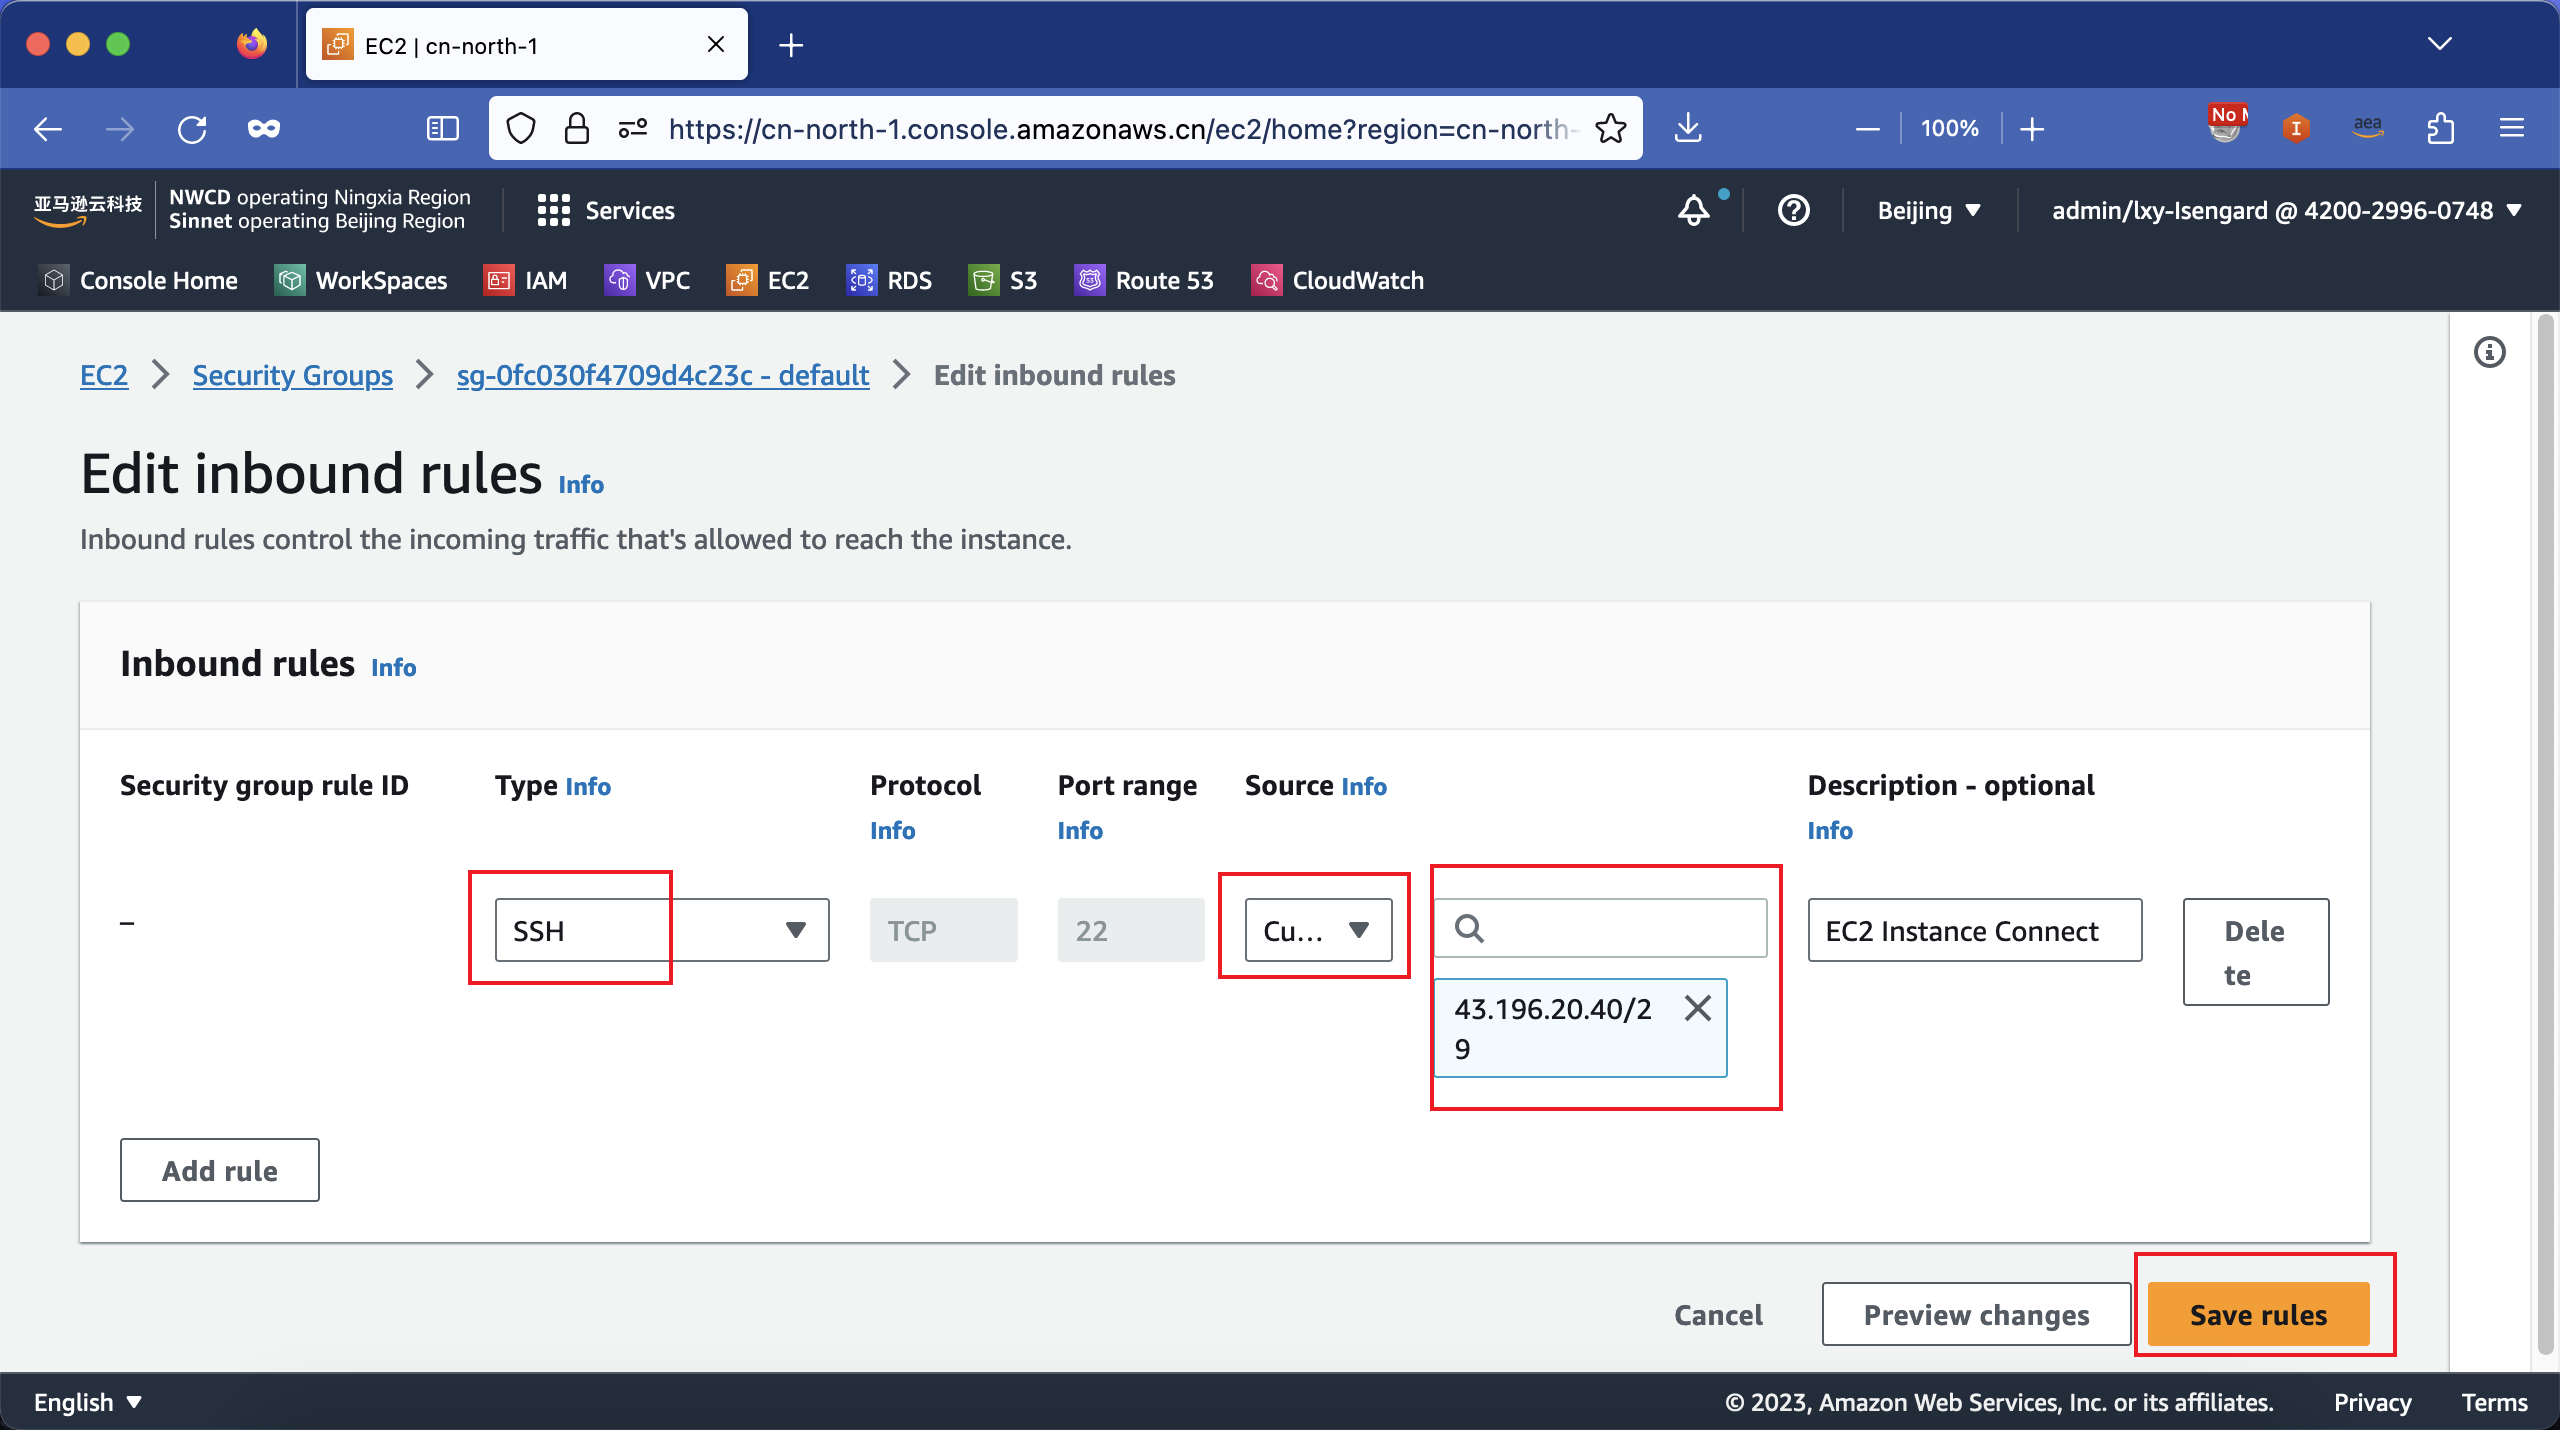Click the Security Groups breadcrumb link
2560x1430 pixels.
292,373
